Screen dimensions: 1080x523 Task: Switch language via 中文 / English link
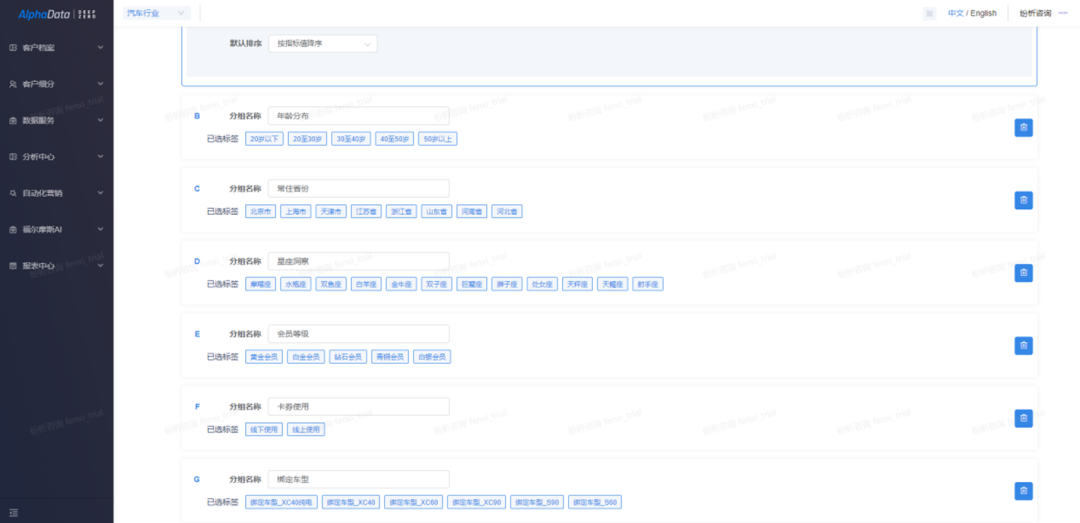coord(972,13)
